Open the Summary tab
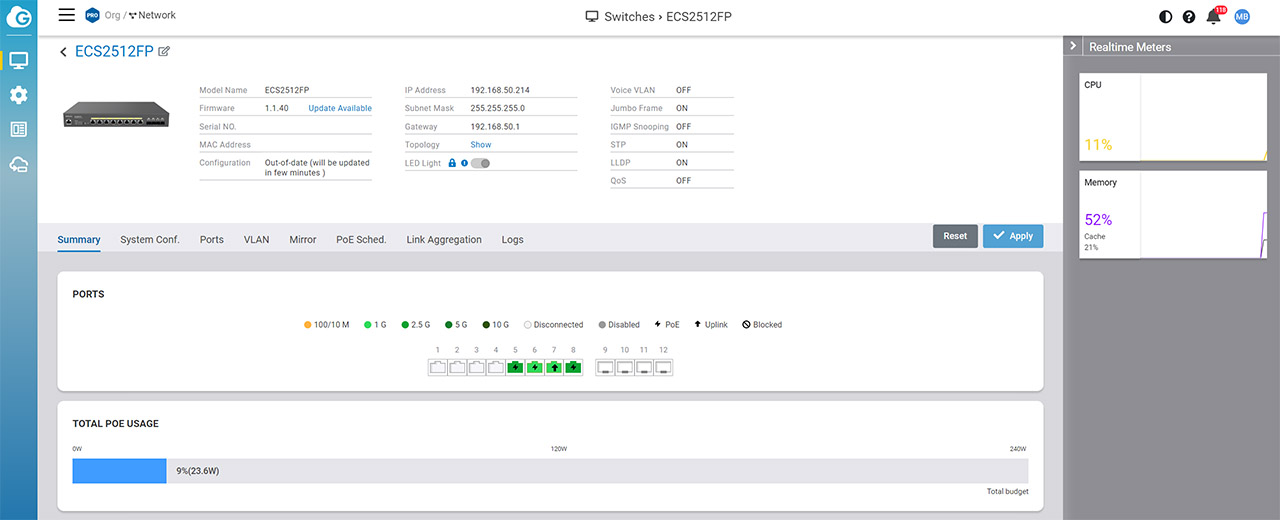Viewport: 1280px width, 520px height. (79, 239)
